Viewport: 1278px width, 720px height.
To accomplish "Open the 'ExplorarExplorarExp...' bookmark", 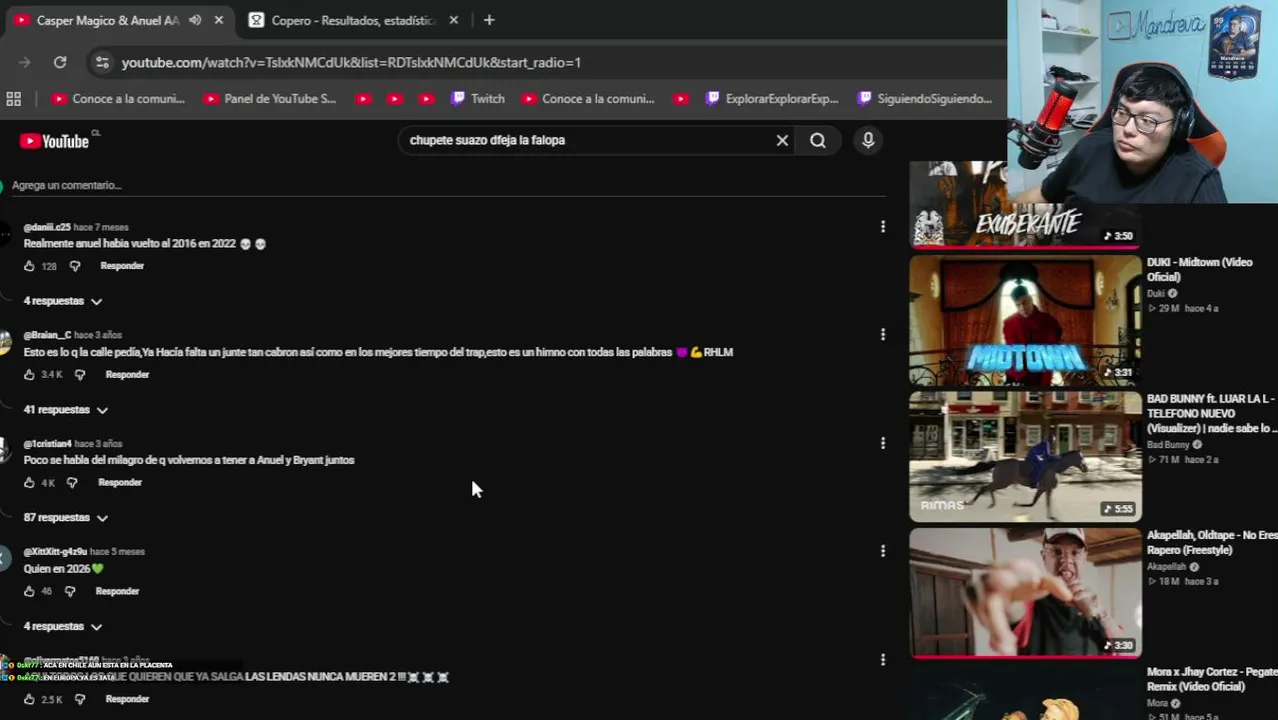I will coord(772,99).
